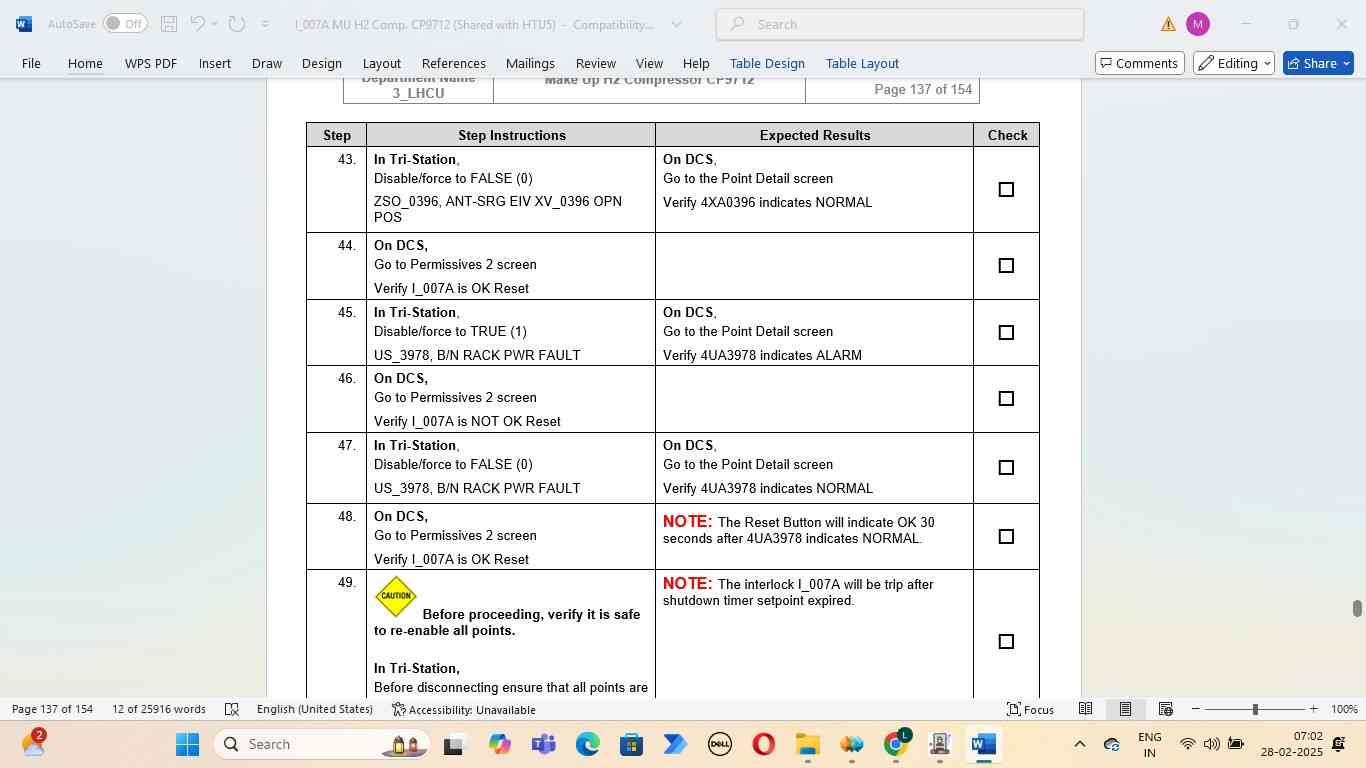This screenshot has height=768, width=1366.
Task: Open document title dropdown chevron
Action: click(676, 24)
